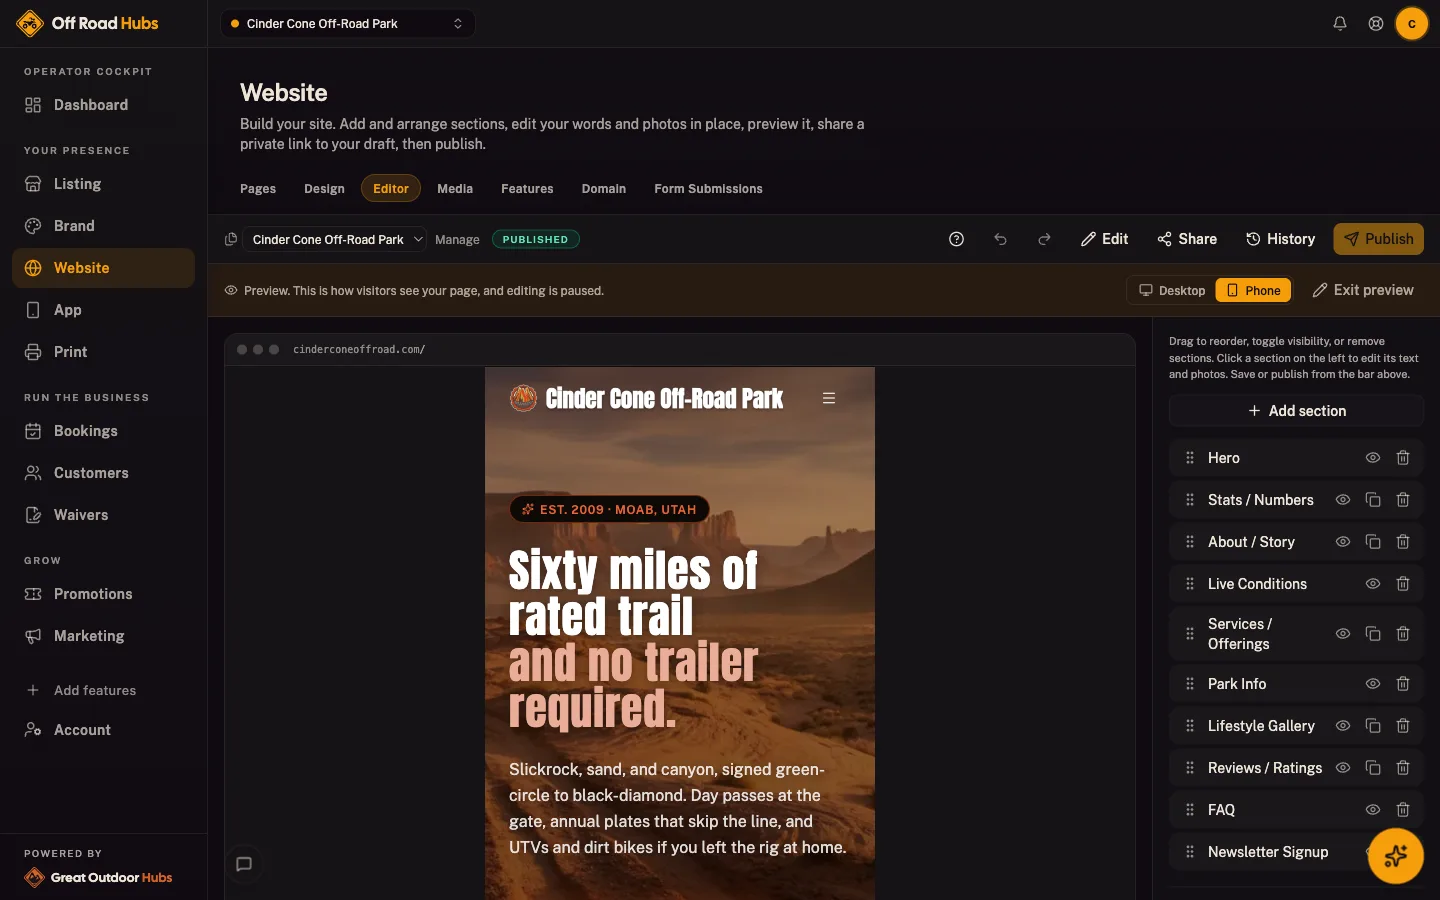
Task: Delete the Park Info section
Action: click(x=1403, y=684)
